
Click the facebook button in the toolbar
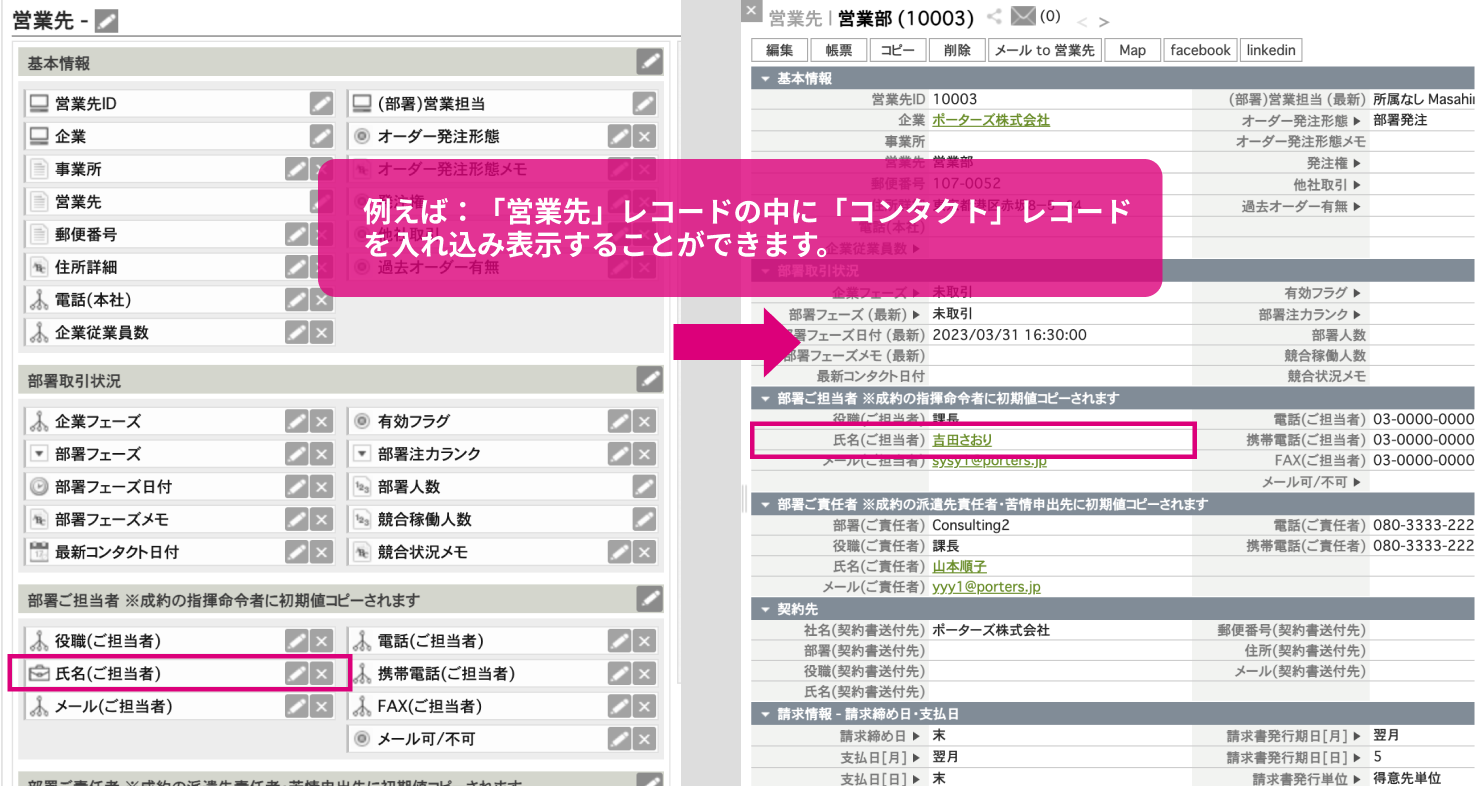1200,49
